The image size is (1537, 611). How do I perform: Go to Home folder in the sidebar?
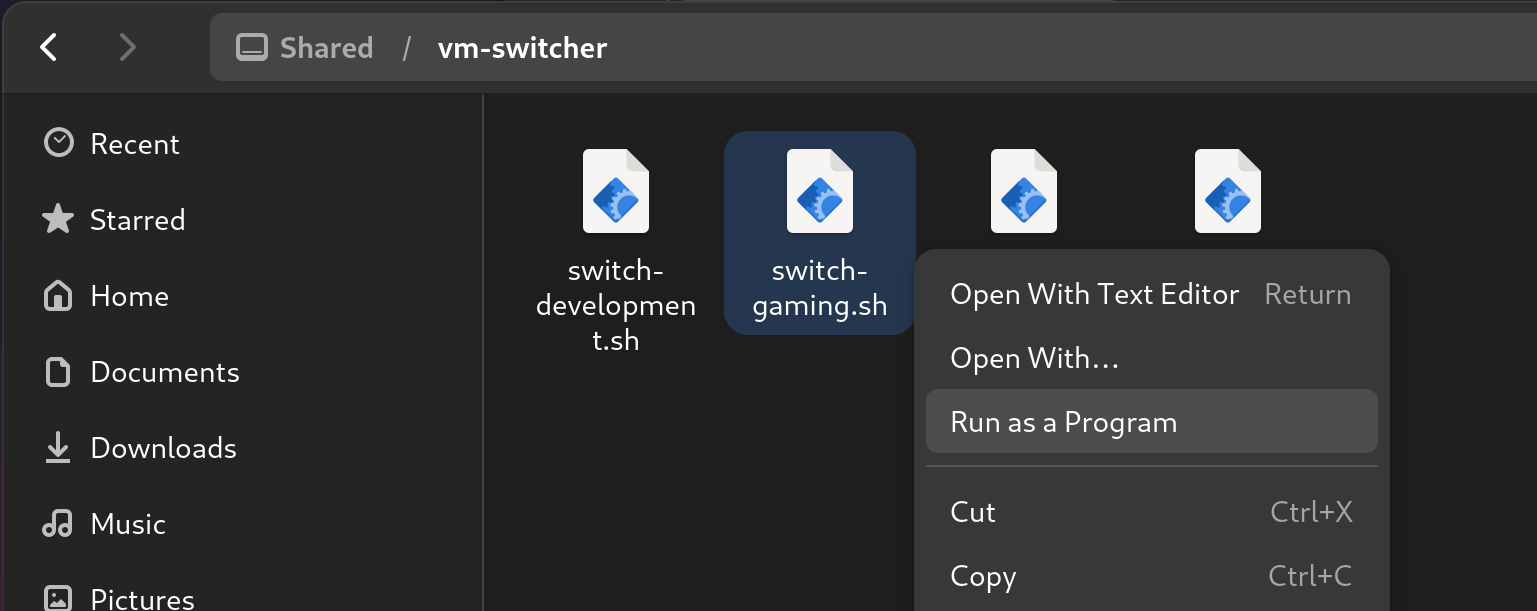(x=129, y=296)
